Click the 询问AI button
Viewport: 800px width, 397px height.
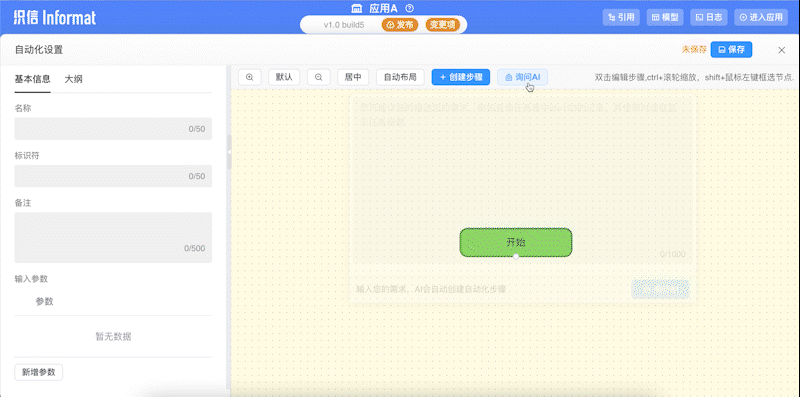pos(522,77)
